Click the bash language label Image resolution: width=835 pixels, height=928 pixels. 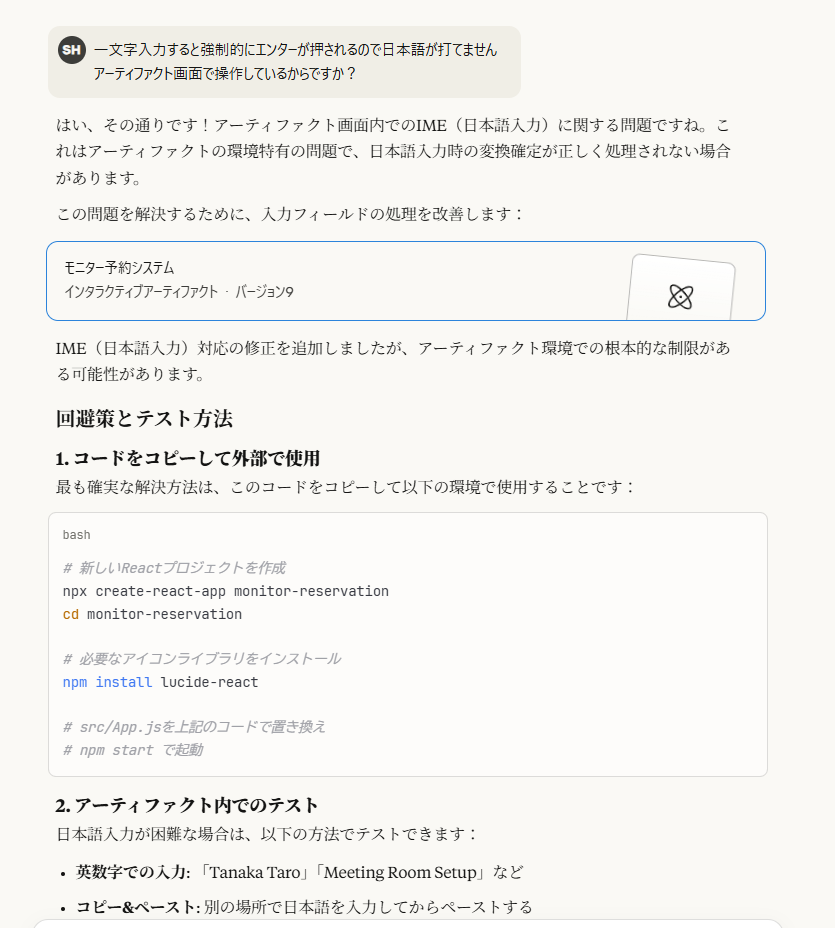[76, 535]
